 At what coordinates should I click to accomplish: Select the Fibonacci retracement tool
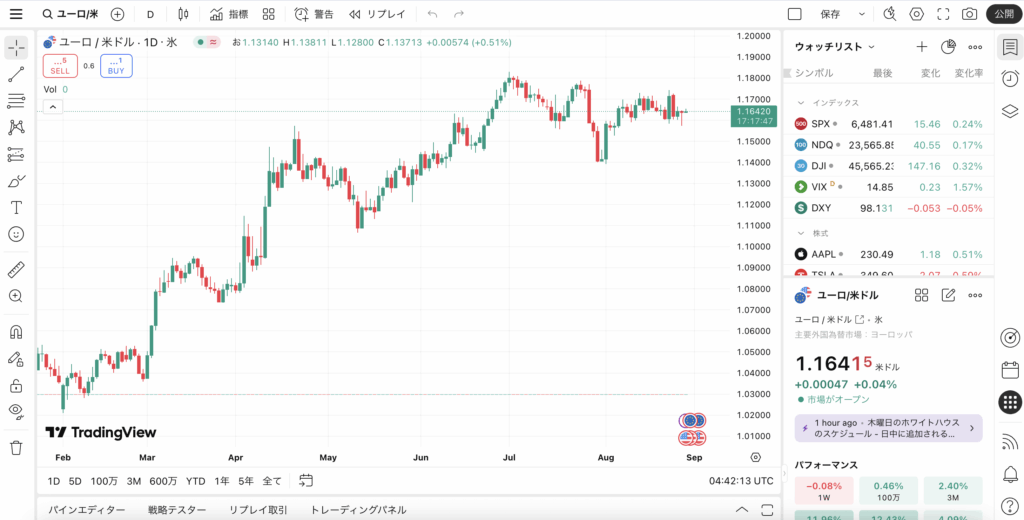tap(16, 101)
